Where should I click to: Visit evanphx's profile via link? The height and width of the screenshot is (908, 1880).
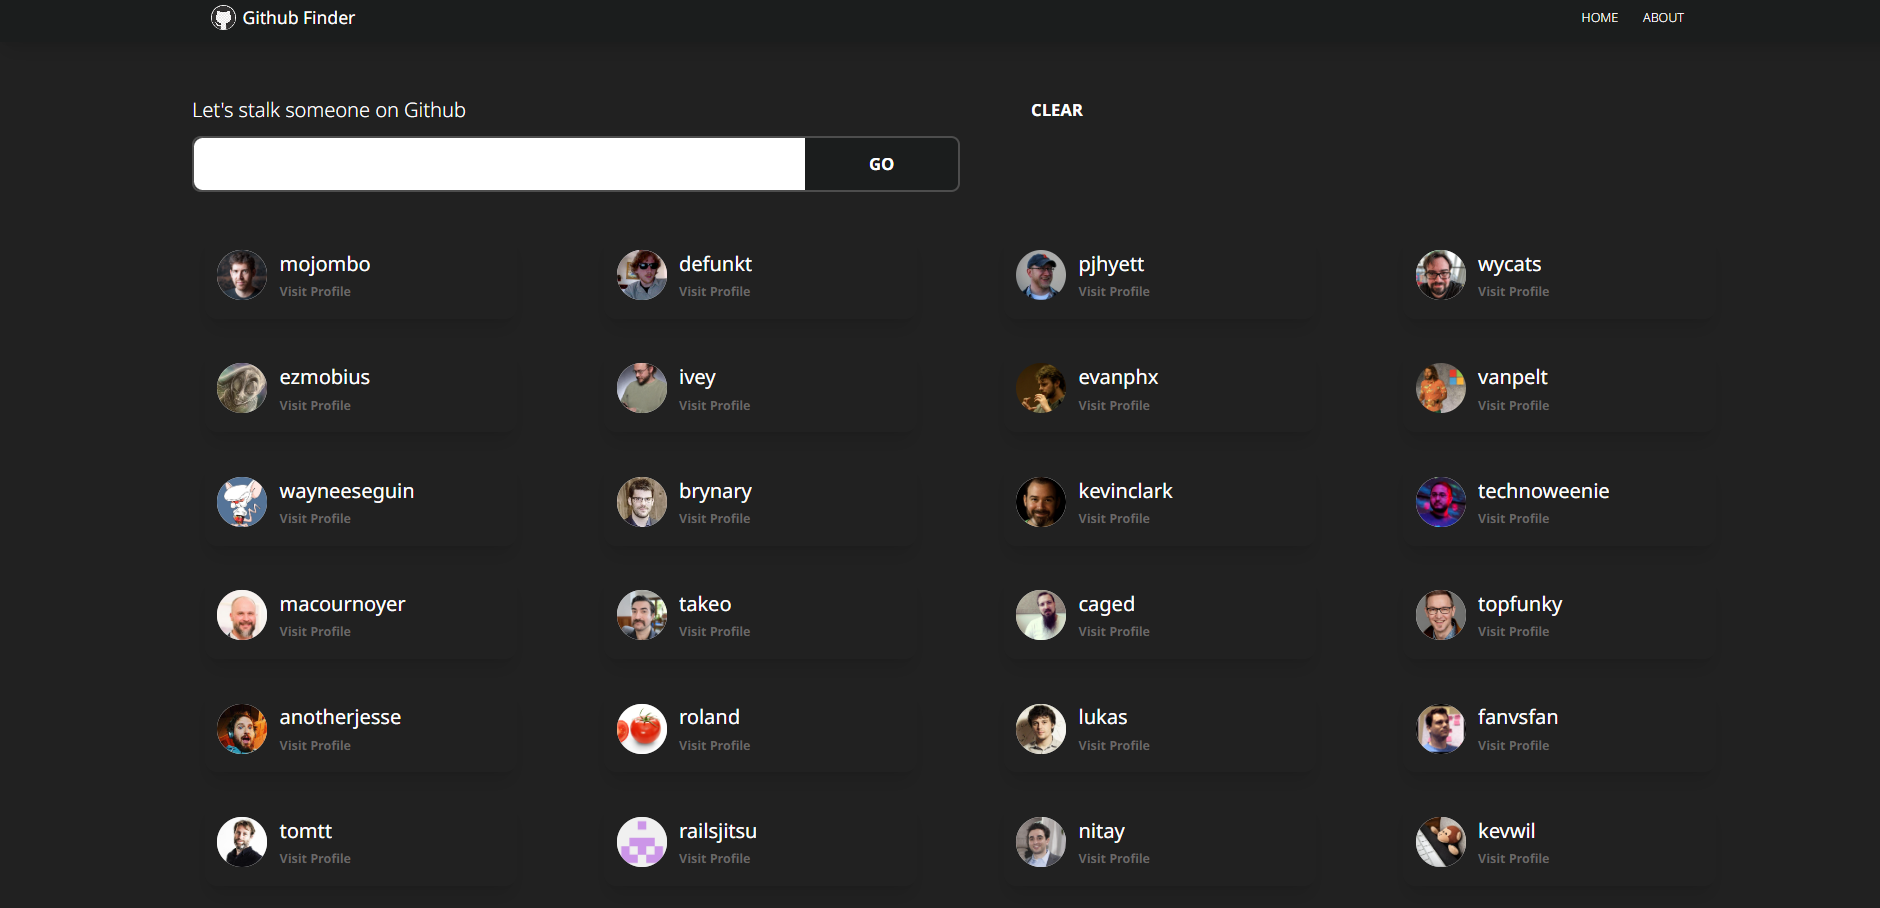1114,405
